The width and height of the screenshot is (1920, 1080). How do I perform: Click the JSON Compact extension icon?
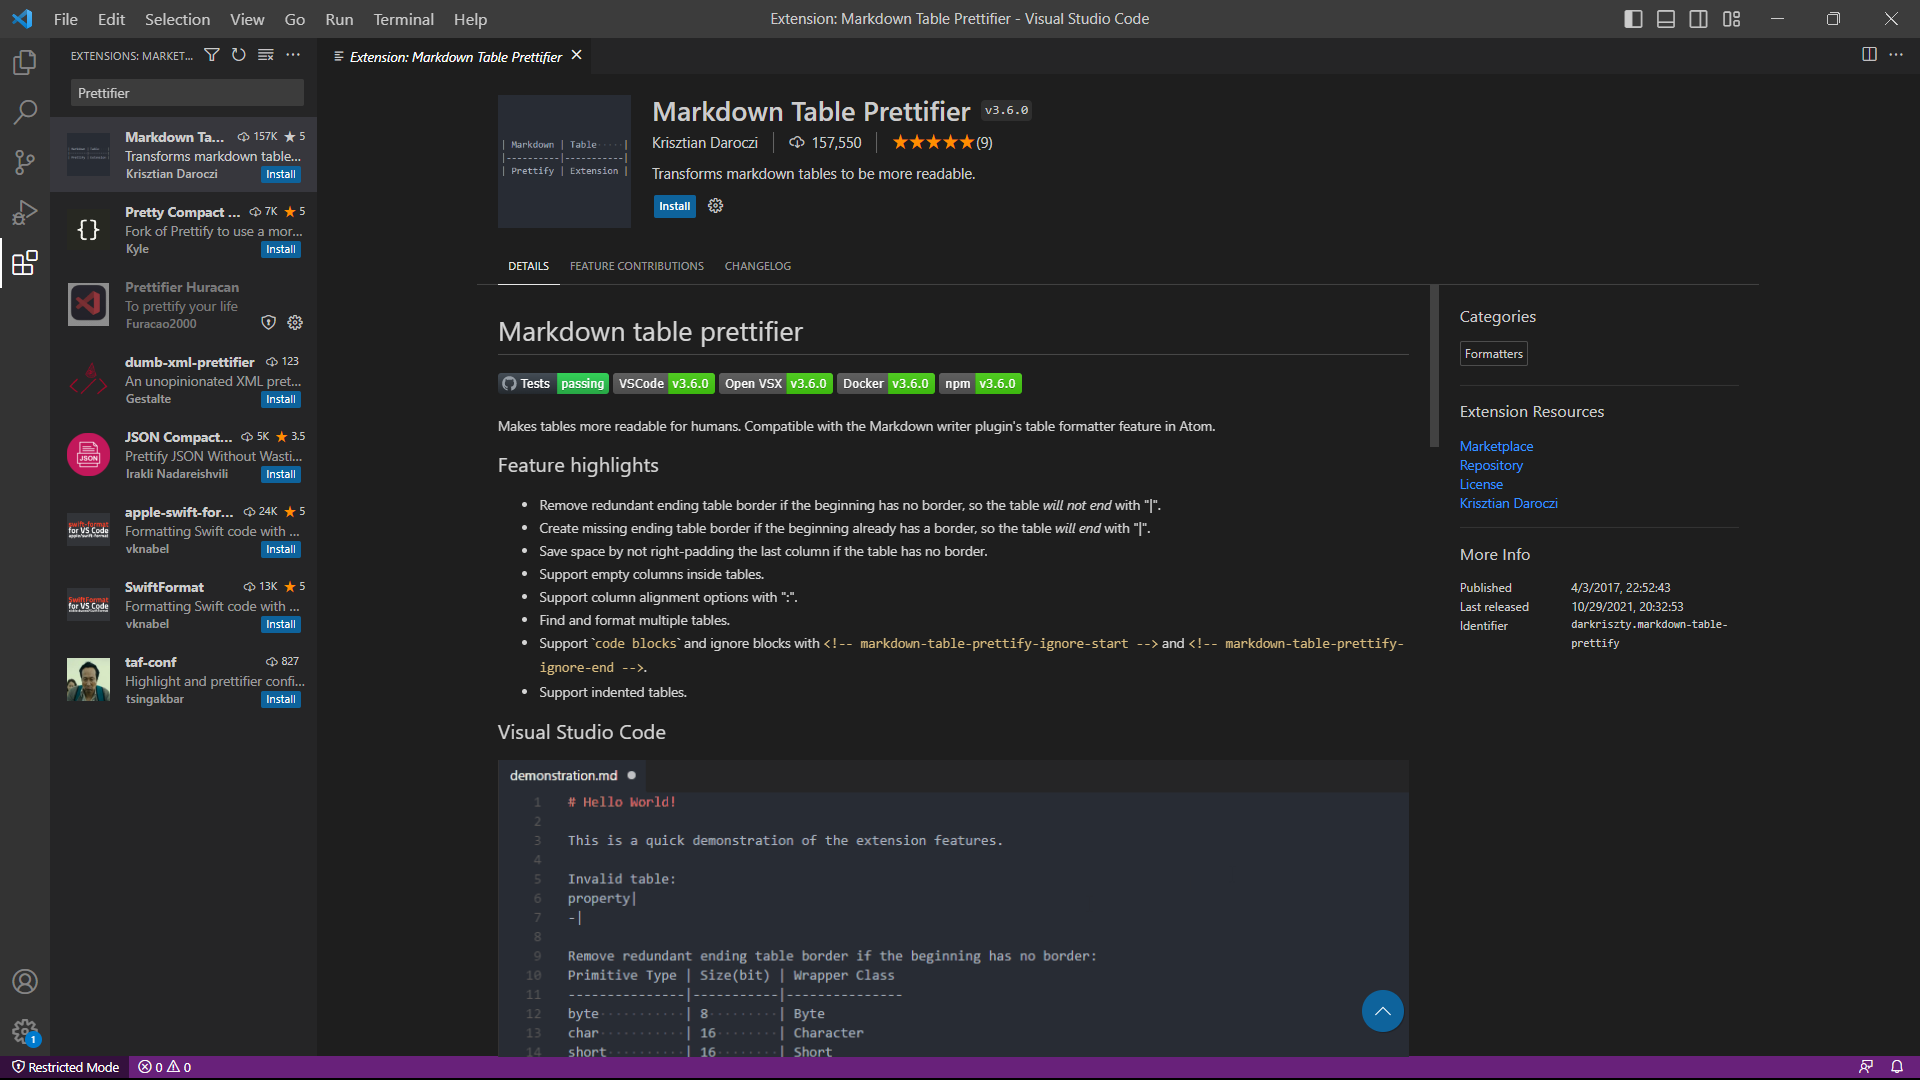88,455
